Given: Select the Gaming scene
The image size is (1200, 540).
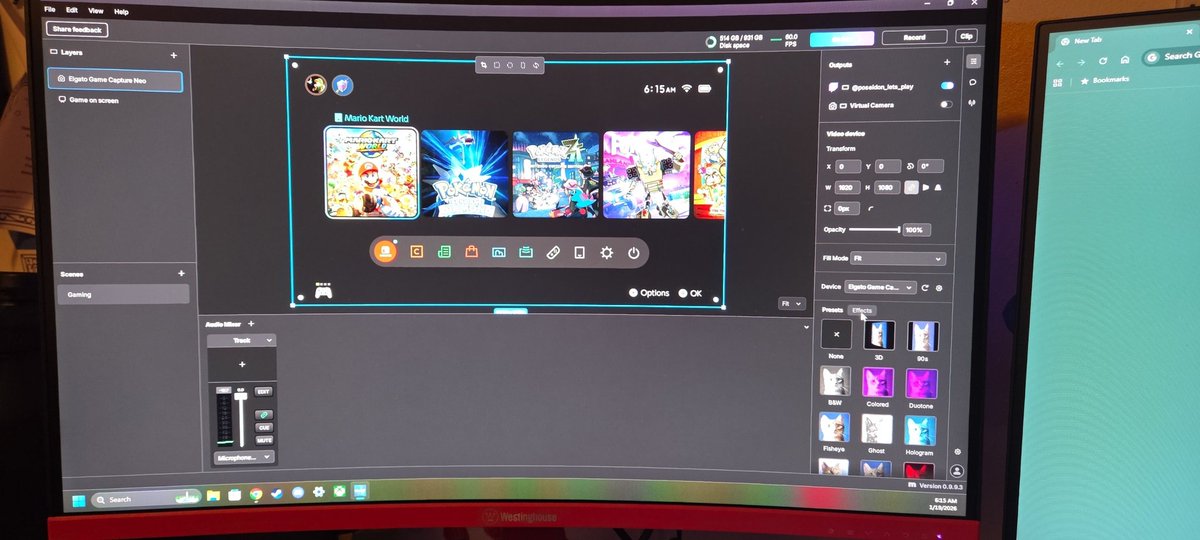Looking at the screenshot, I should click(x=123, y=294).
